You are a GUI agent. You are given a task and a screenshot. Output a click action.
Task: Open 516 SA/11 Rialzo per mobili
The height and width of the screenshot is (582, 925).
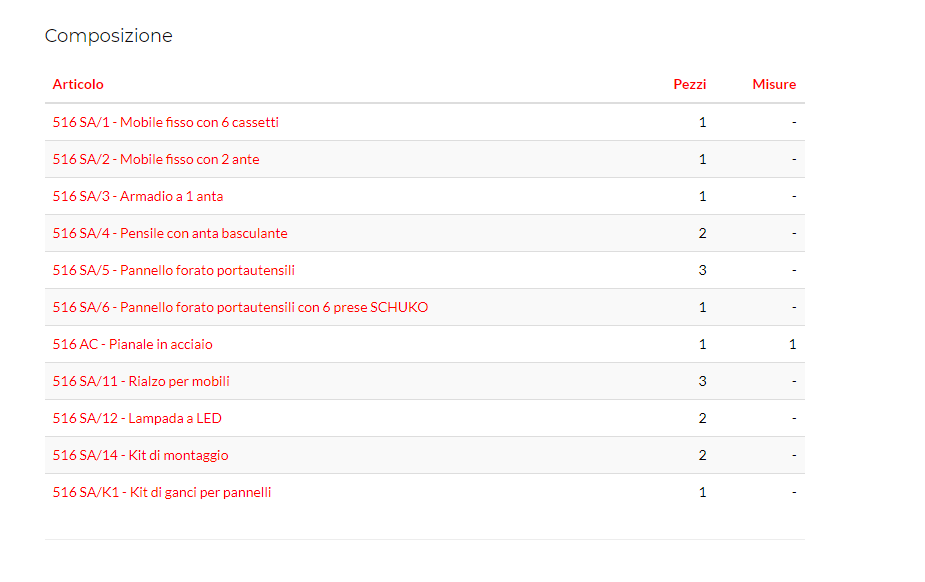coord(141,381)
